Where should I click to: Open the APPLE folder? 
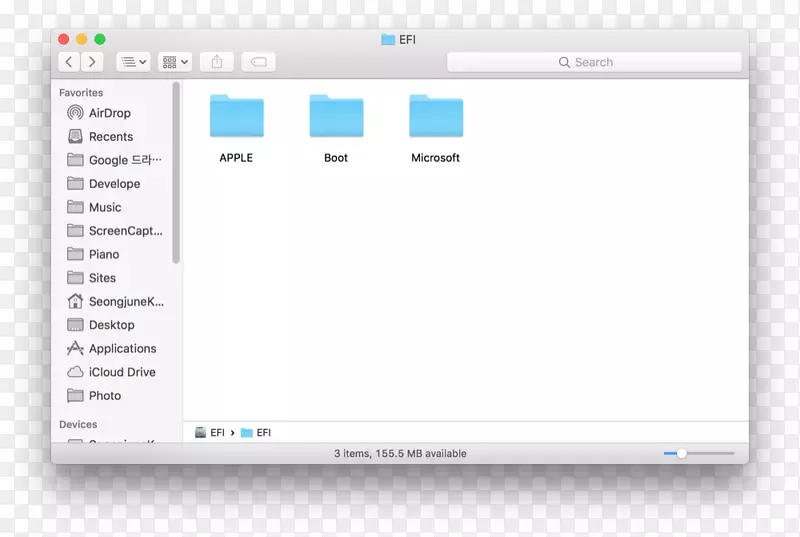tap(236, 117)
